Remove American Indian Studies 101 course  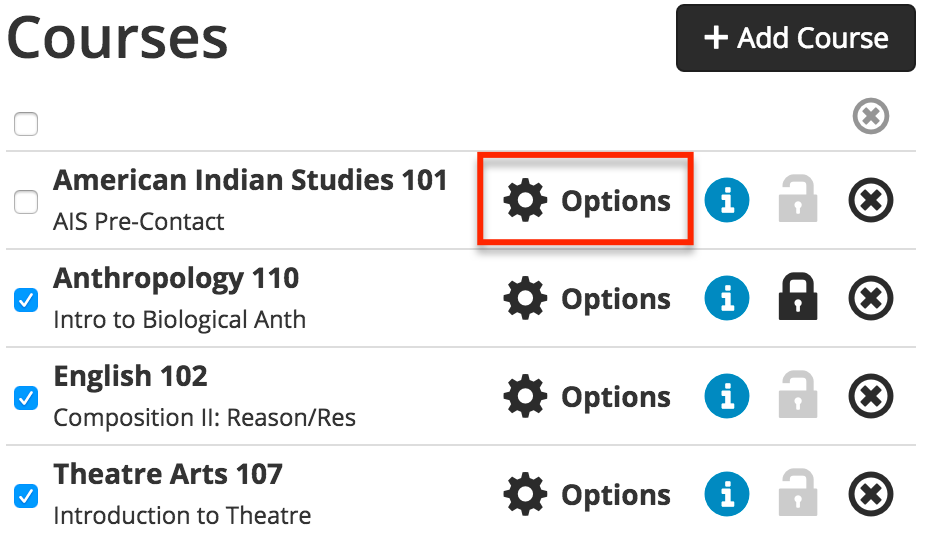tap(871, 200)
